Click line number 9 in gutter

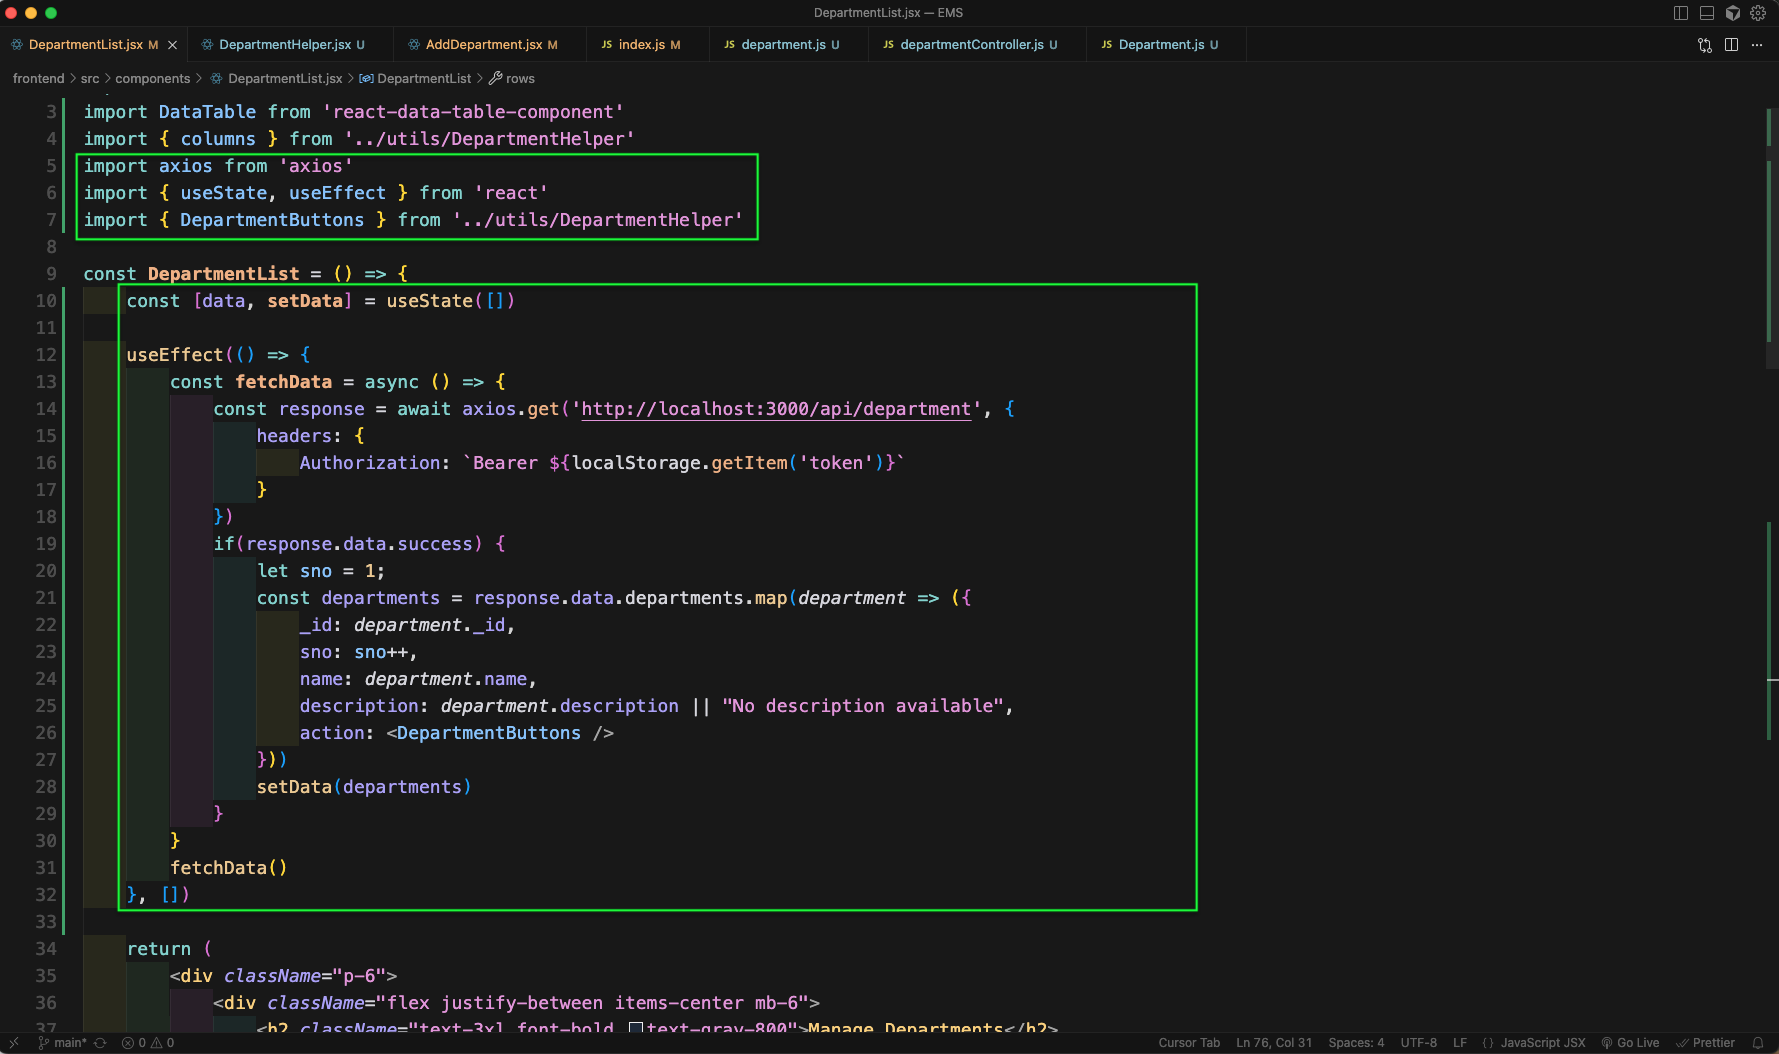[51, 274]
